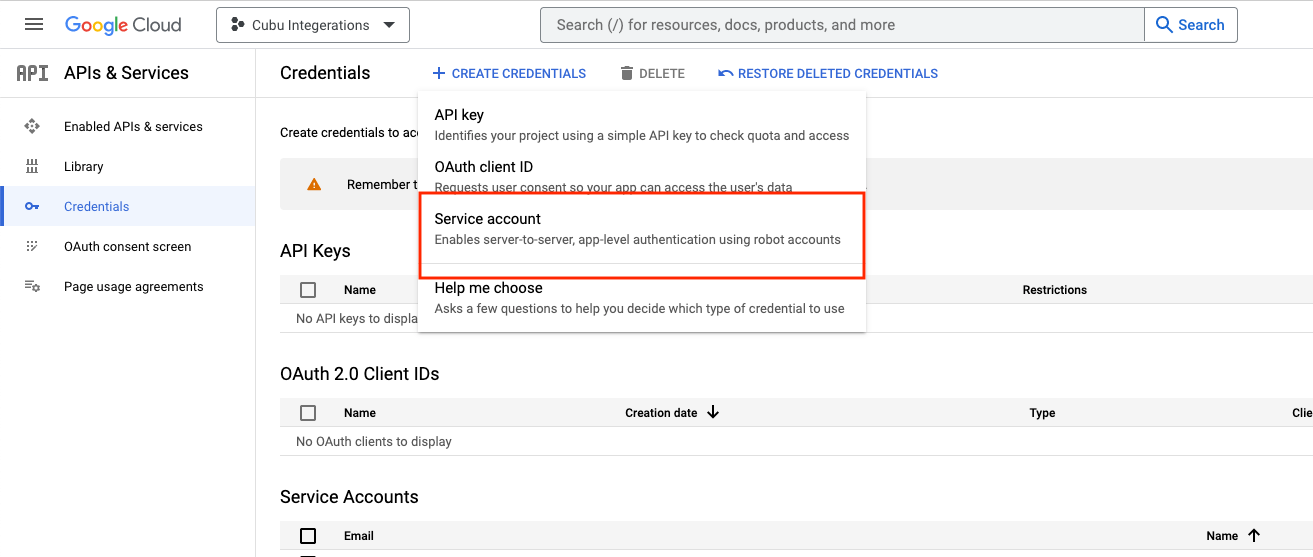
Task: Click the trash icon next to Delete
Action: [627, 73]
